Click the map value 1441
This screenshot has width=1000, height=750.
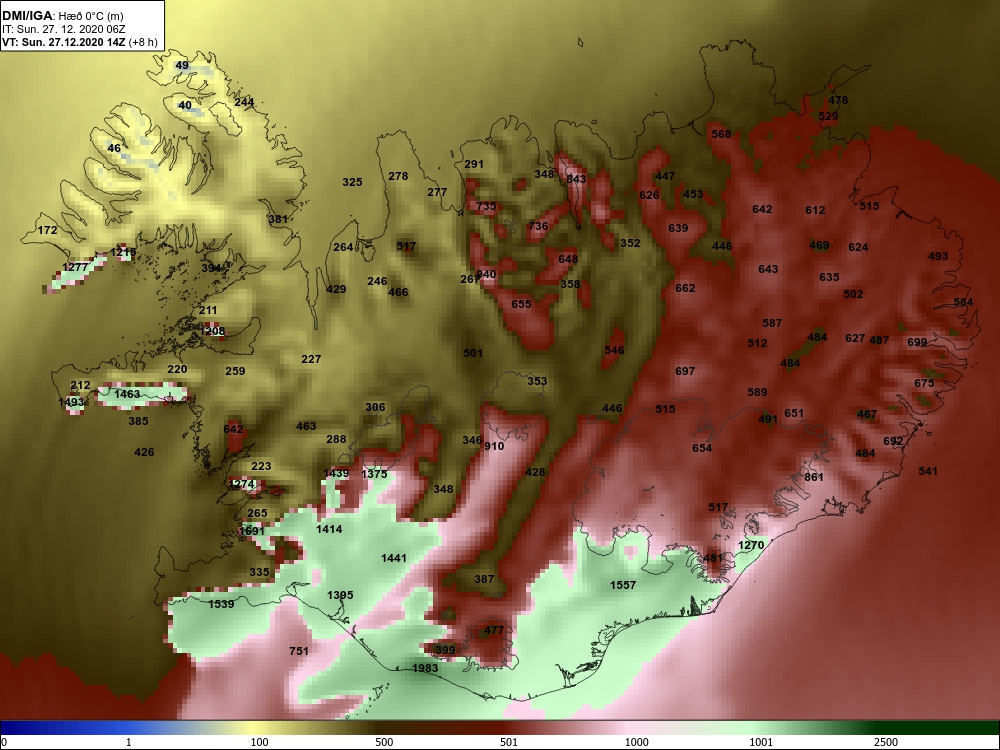393,558
